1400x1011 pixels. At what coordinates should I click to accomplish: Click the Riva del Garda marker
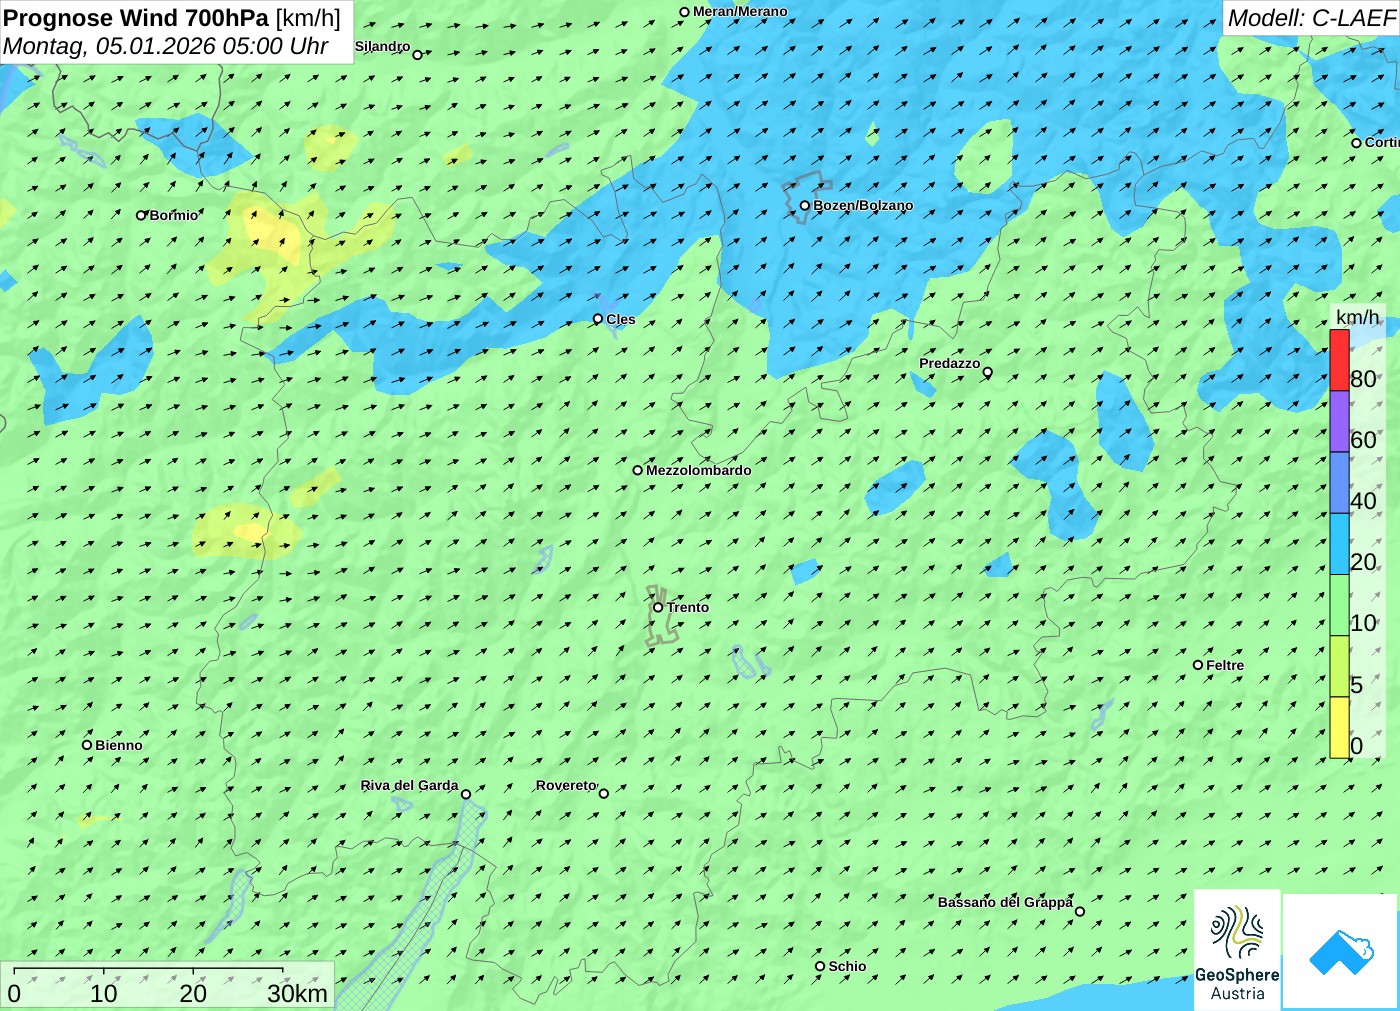tap(465, 794)
